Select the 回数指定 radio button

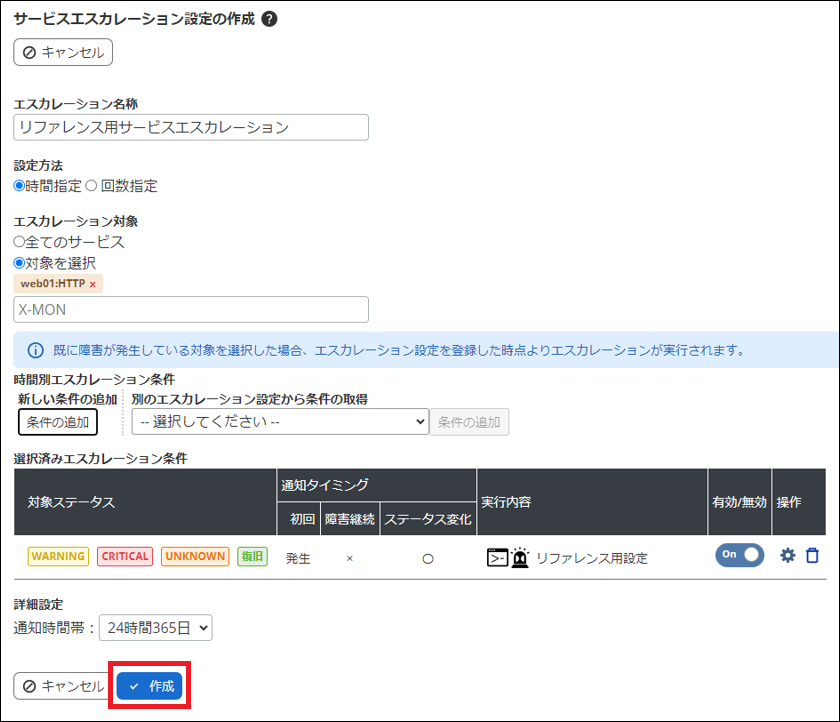tap(93, 186)
